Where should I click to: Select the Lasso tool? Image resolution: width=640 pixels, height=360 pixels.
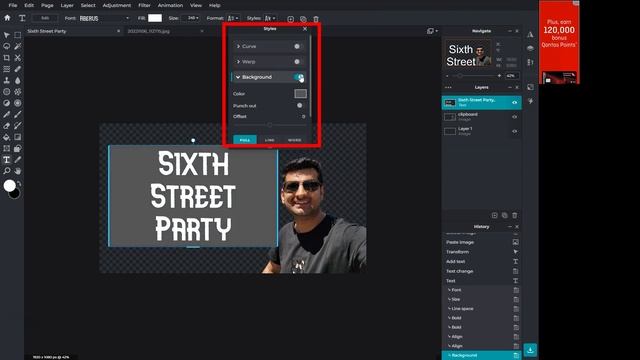pos(7,47)
